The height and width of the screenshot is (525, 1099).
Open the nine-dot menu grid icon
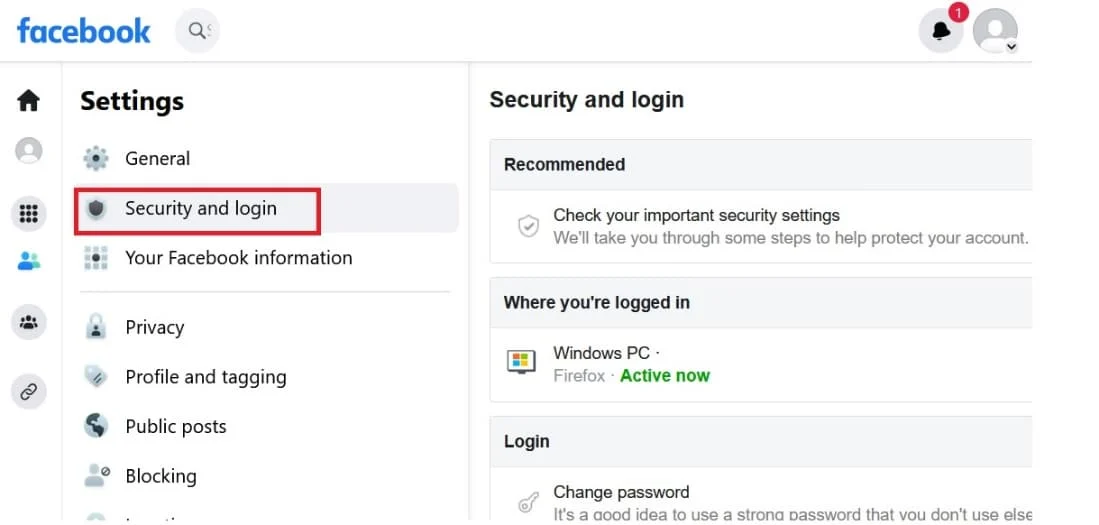(29, 213)
